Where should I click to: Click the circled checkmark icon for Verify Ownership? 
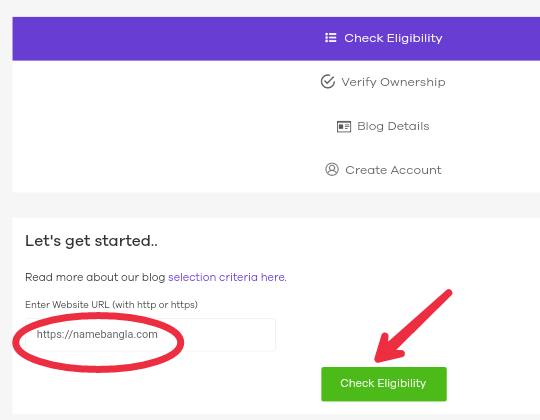328,82
